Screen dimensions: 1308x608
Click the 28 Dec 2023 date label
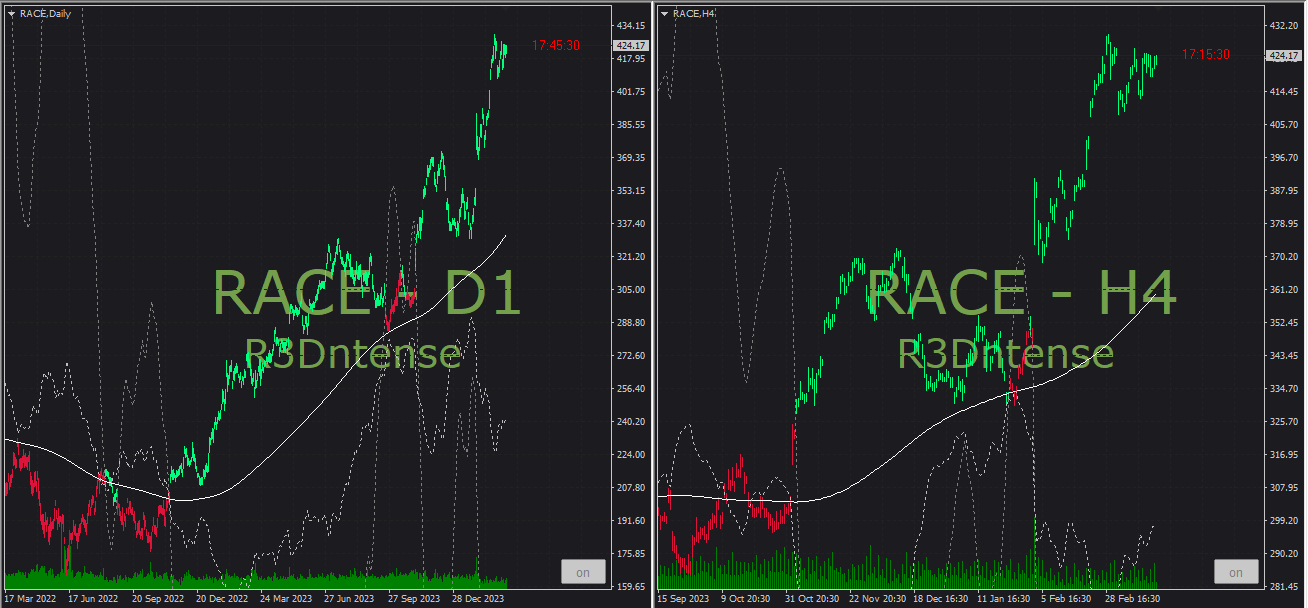[478, 599]
